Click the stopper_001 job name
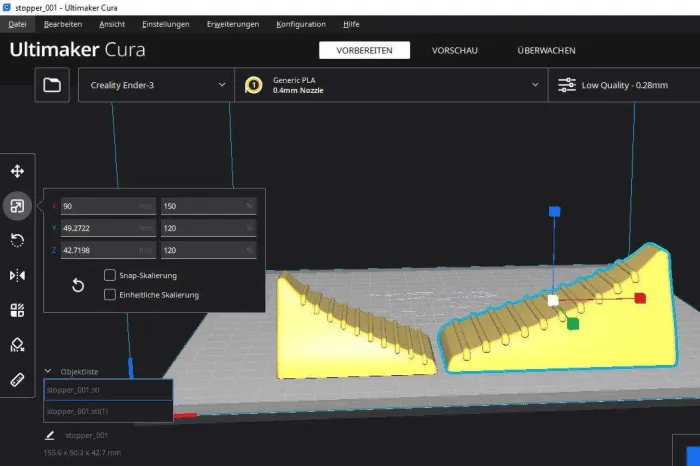Viewport: 700px width, 466px height. pos(87,435)
